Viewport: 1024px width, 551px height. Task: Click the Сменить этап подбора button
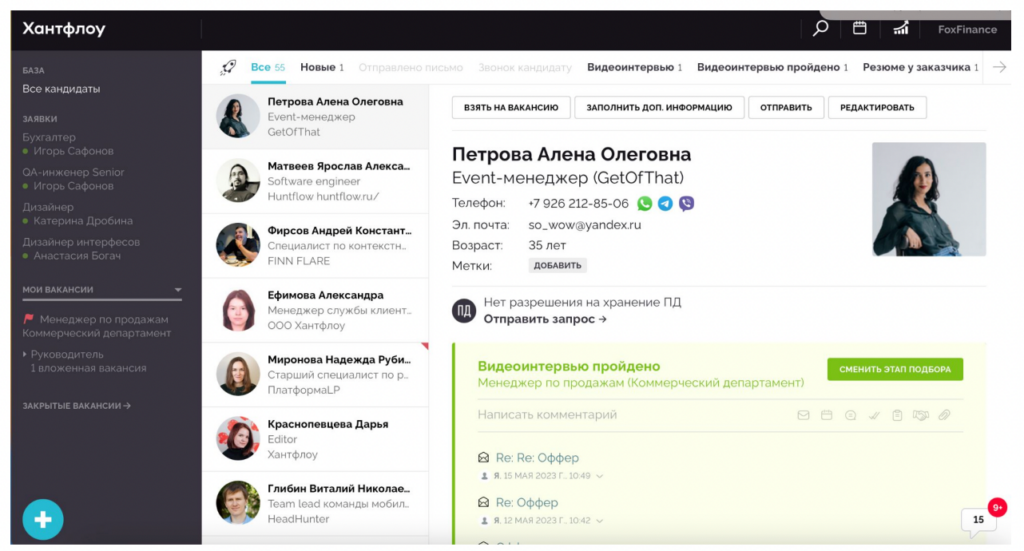894,369
